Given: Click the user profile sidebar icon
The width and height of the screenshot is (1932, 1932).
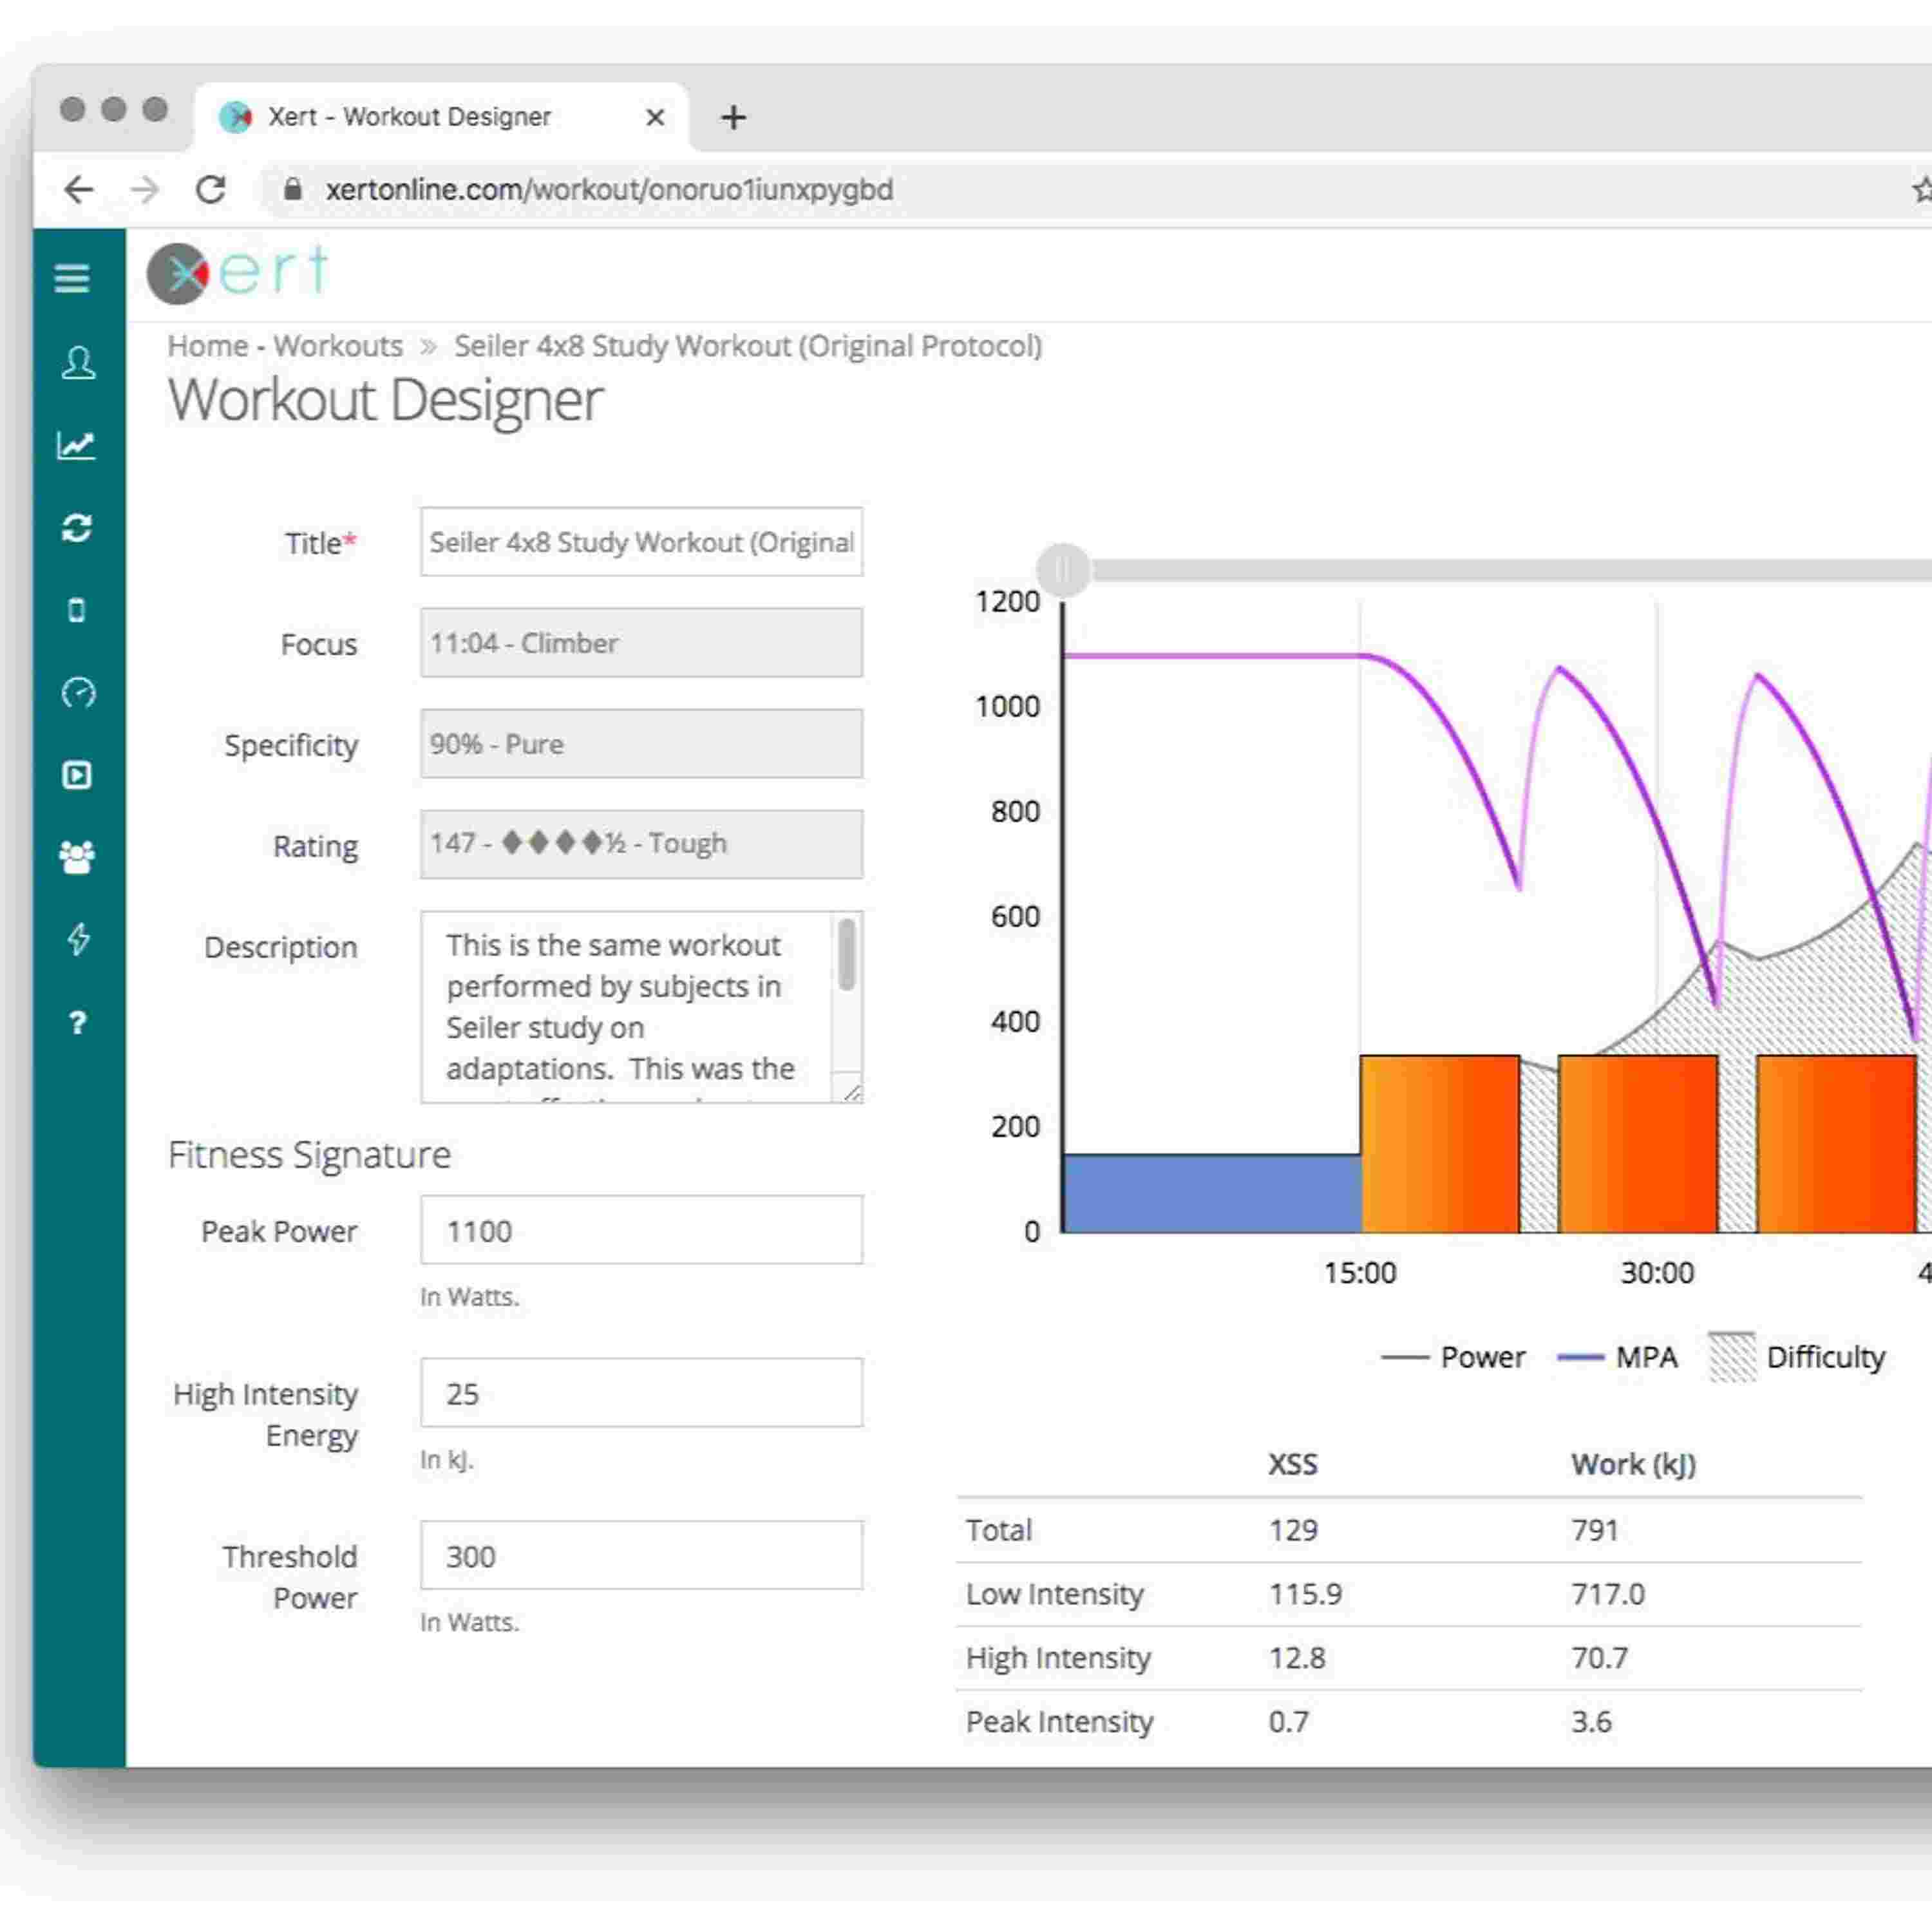Looking at the screenshot, I should (x=77, y=362).
